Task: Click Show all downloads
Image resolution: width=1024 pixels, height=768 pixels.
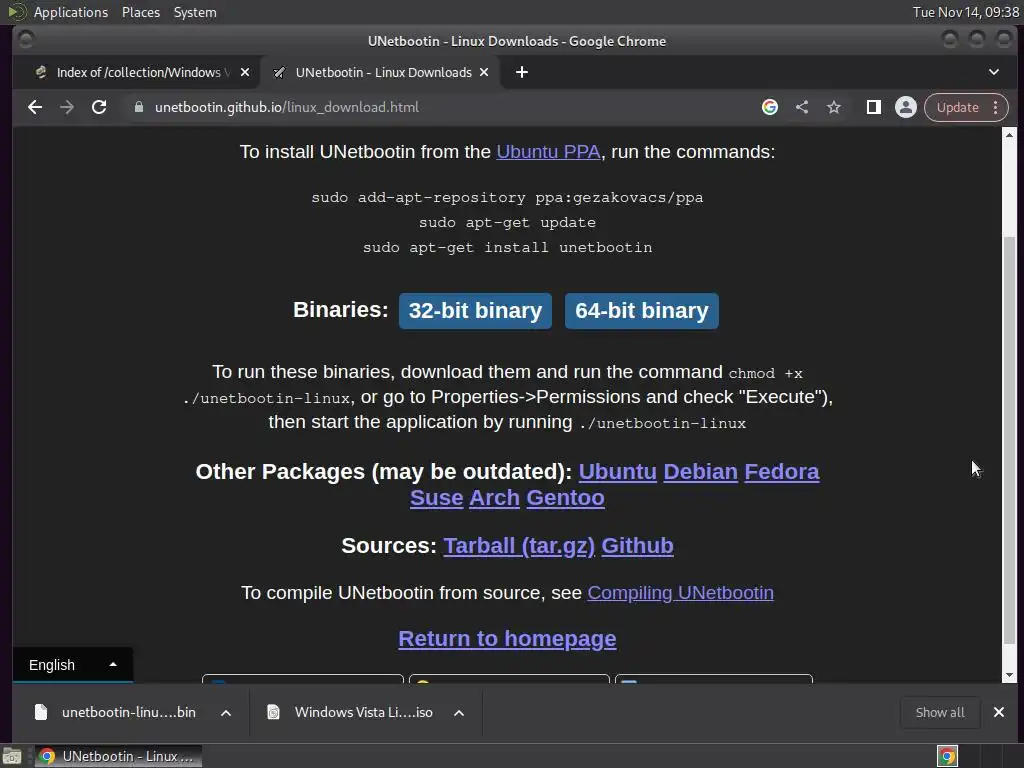Action: click(940, 712)
